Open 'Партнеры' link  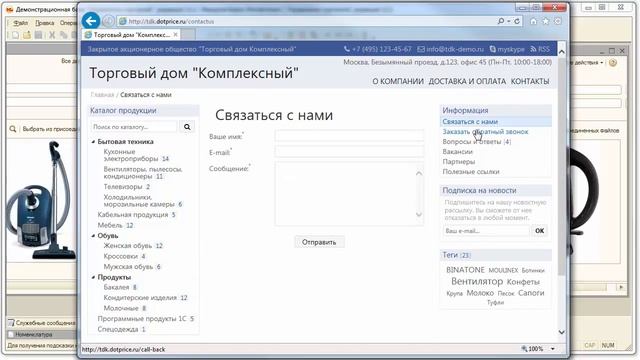click(459, 162)
